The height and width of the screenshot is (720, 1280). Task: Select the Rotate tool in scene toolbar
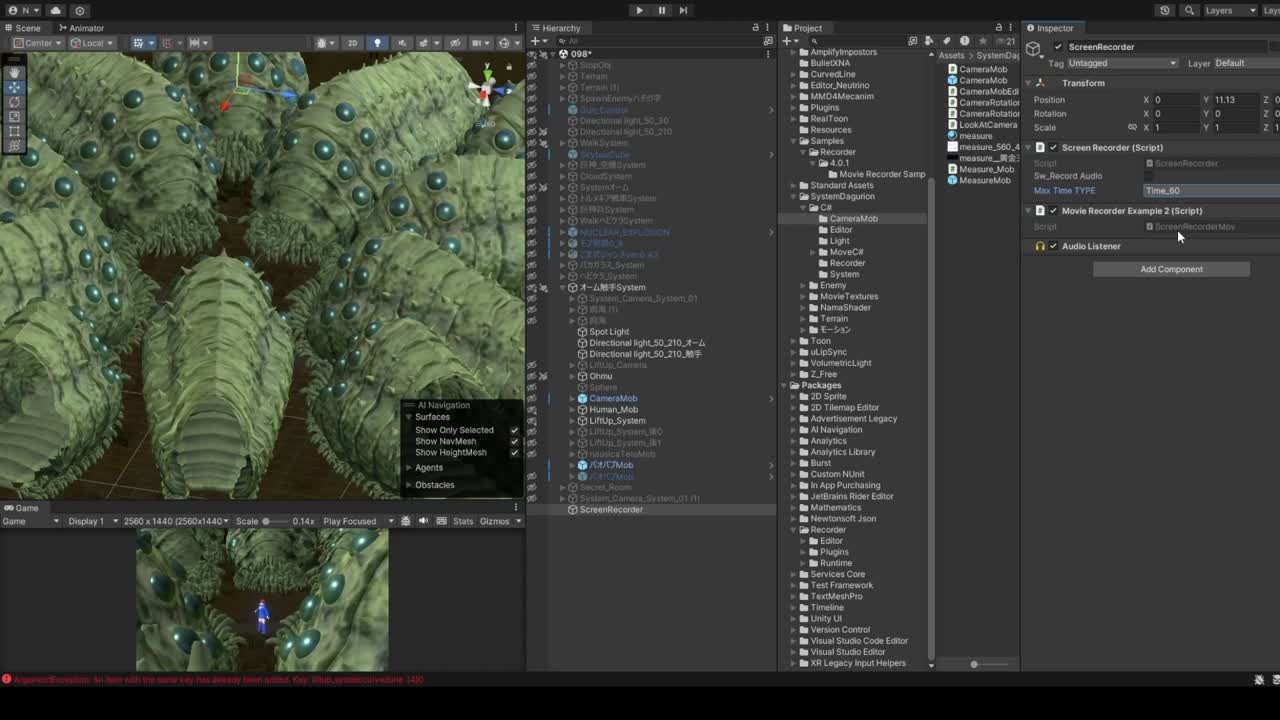(x=14, y=102)
